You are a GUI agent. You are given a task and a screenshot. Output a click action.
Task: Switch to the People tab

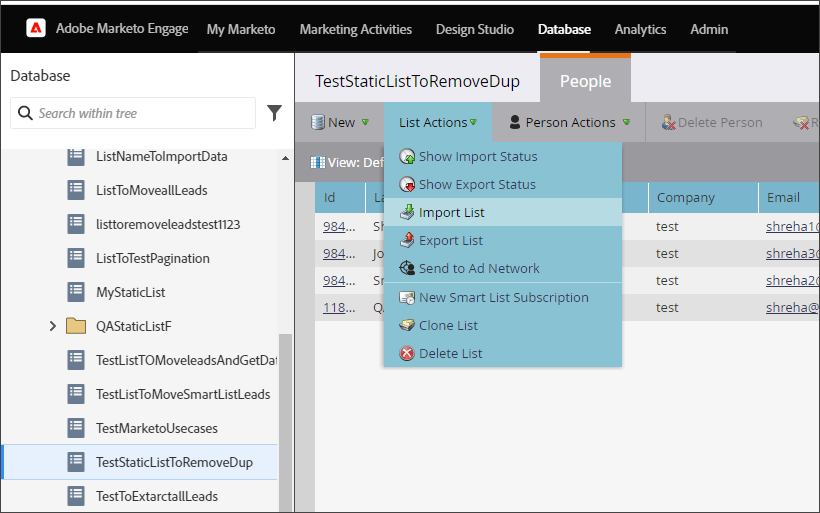coord(585,81)
